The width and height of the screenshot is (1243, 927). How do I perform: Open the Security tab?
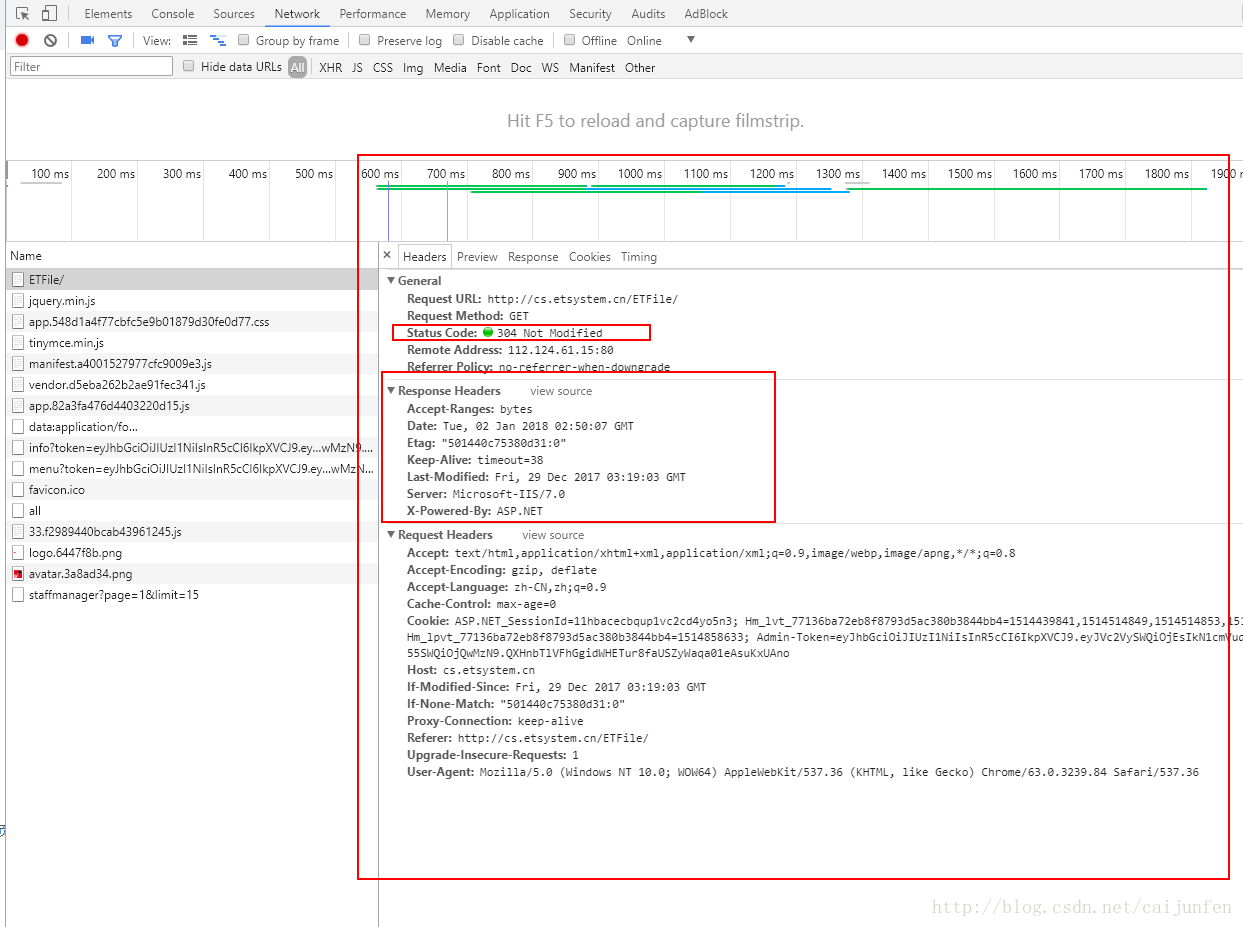coord(590,14)
